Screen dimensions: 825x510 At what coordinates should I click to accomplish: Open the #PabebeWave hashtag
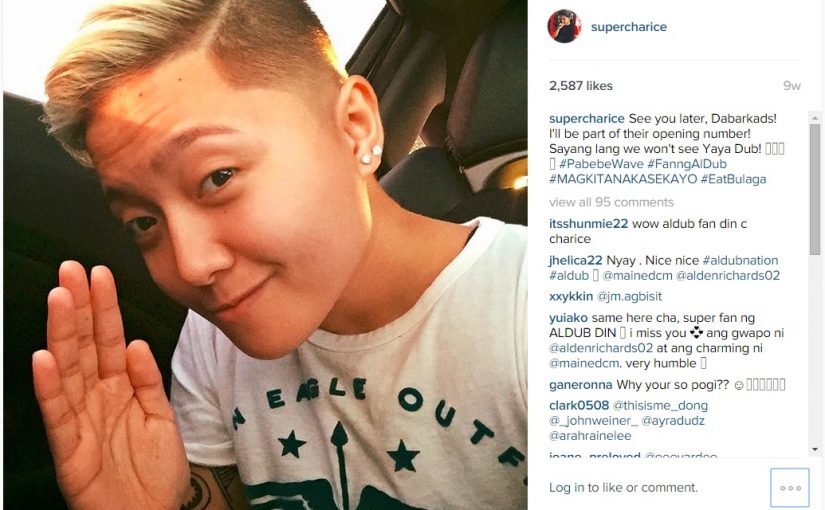point(601,164)
